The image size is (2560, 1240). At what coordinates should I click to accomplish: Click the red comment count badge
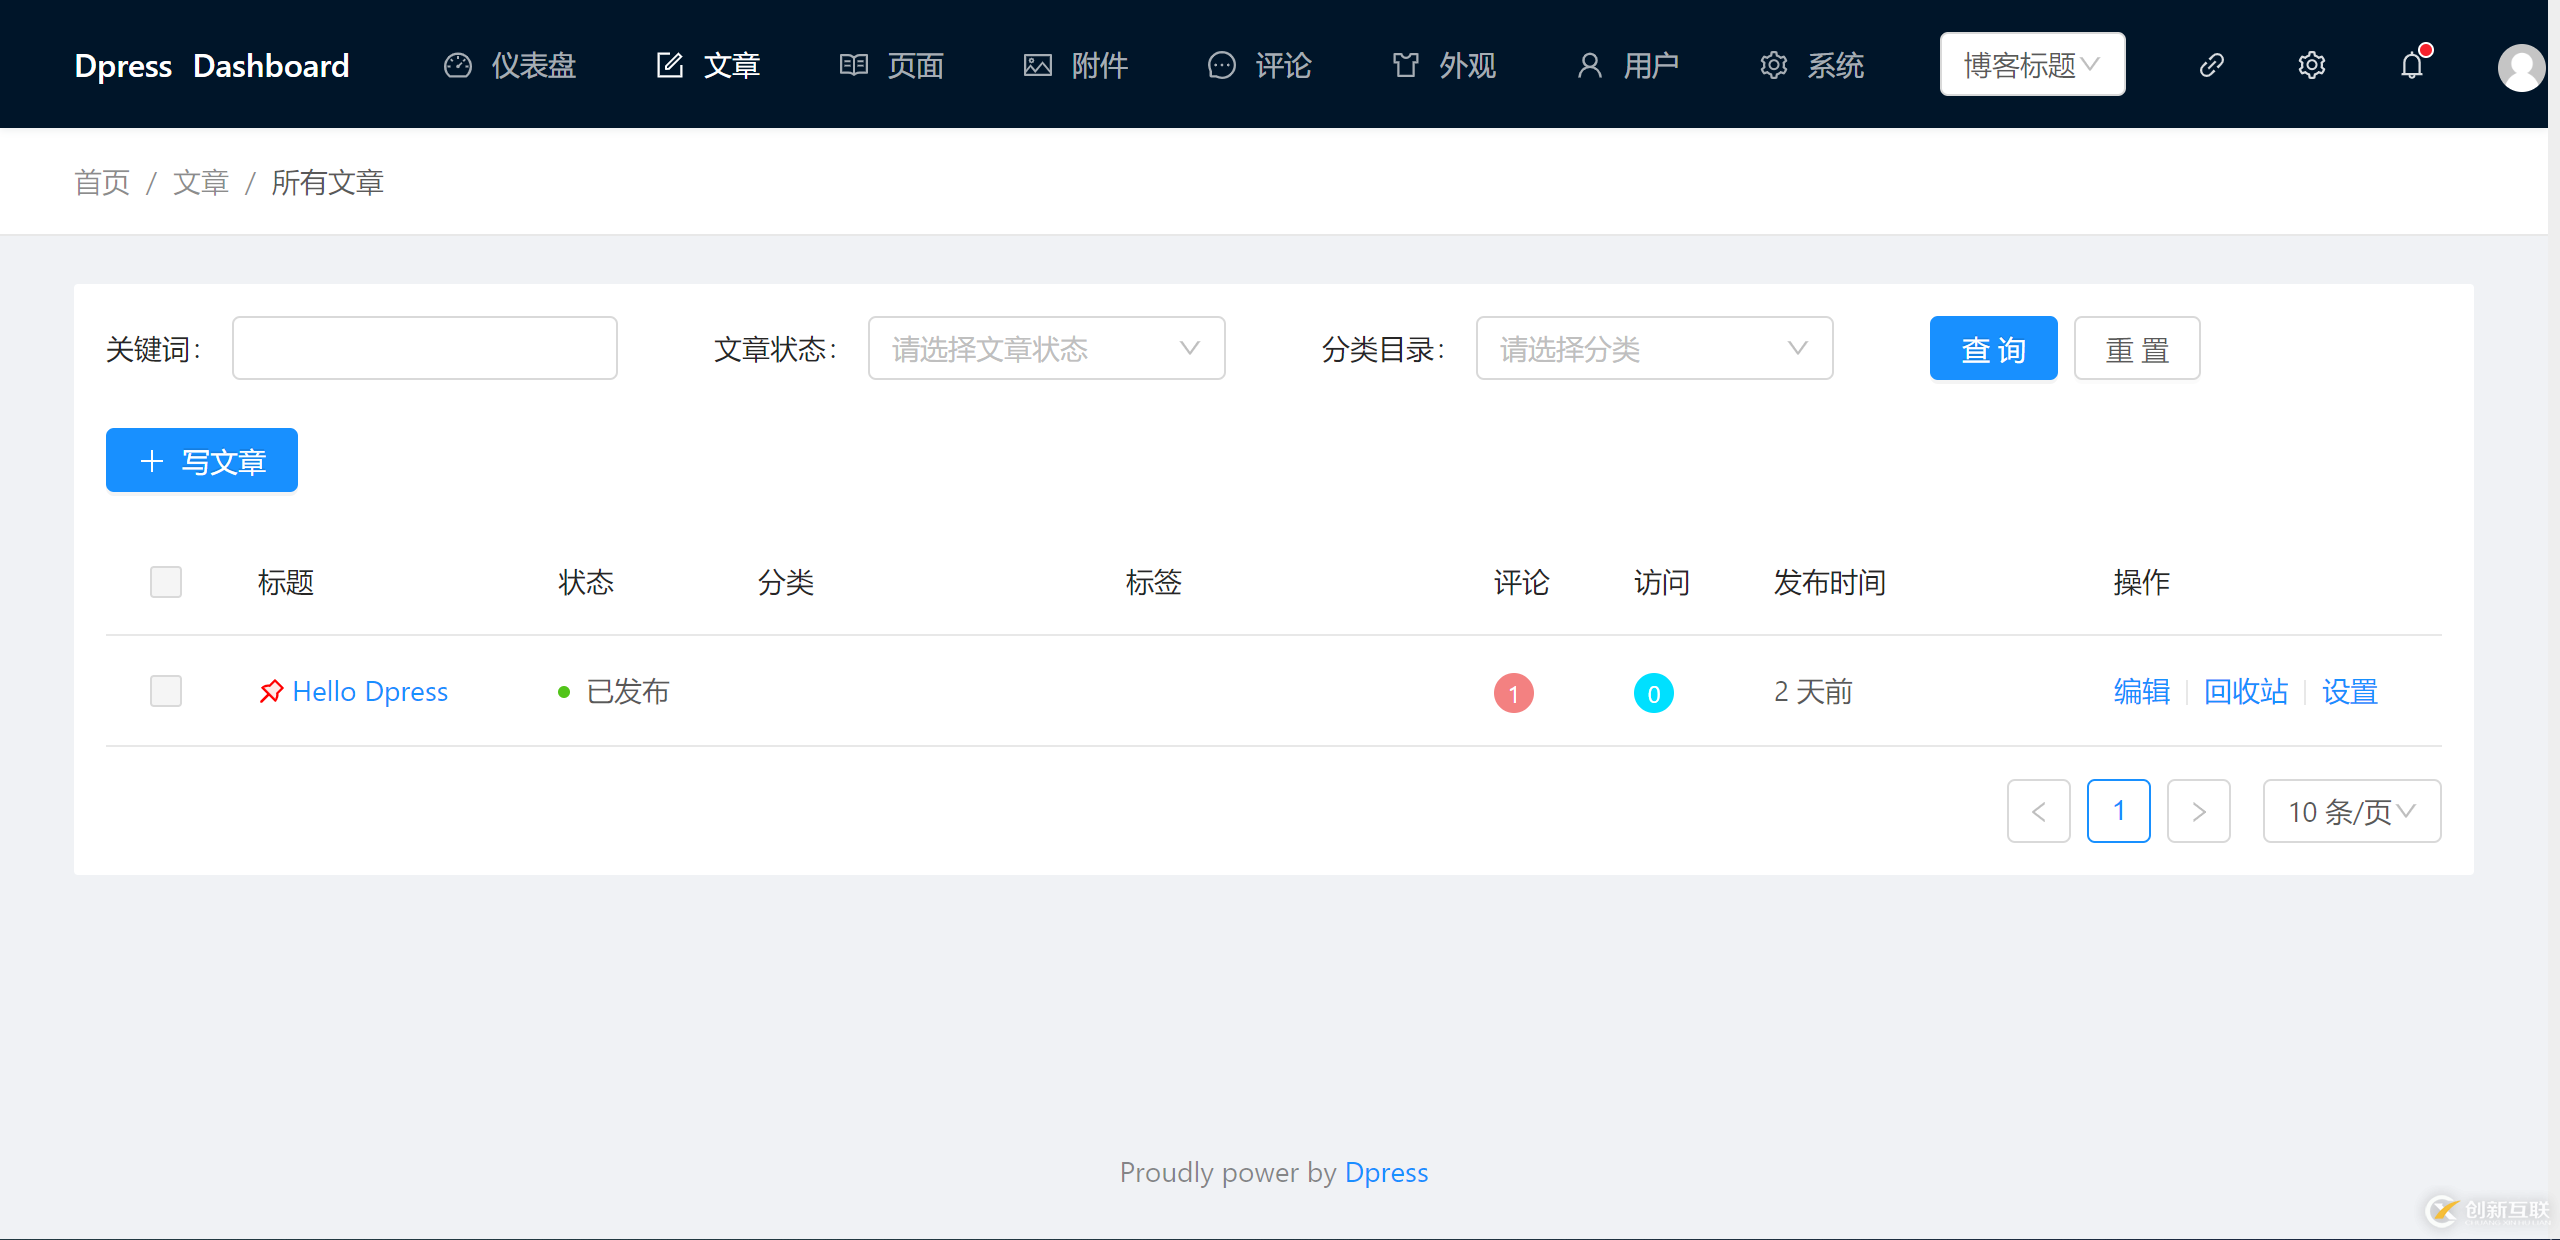coord(1513,693)
